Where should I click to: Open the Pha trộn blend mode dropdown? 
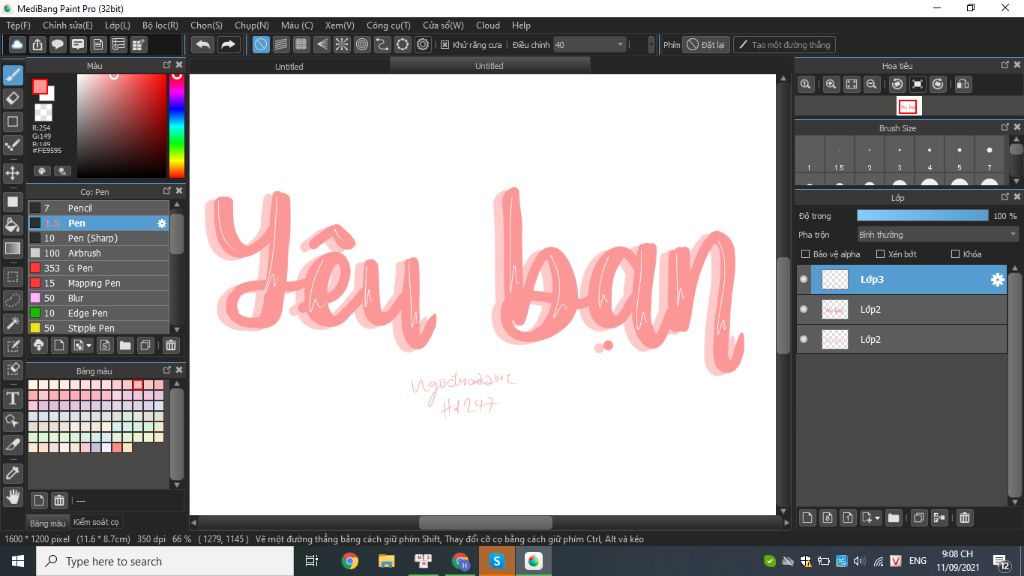(x=938, y=234)
